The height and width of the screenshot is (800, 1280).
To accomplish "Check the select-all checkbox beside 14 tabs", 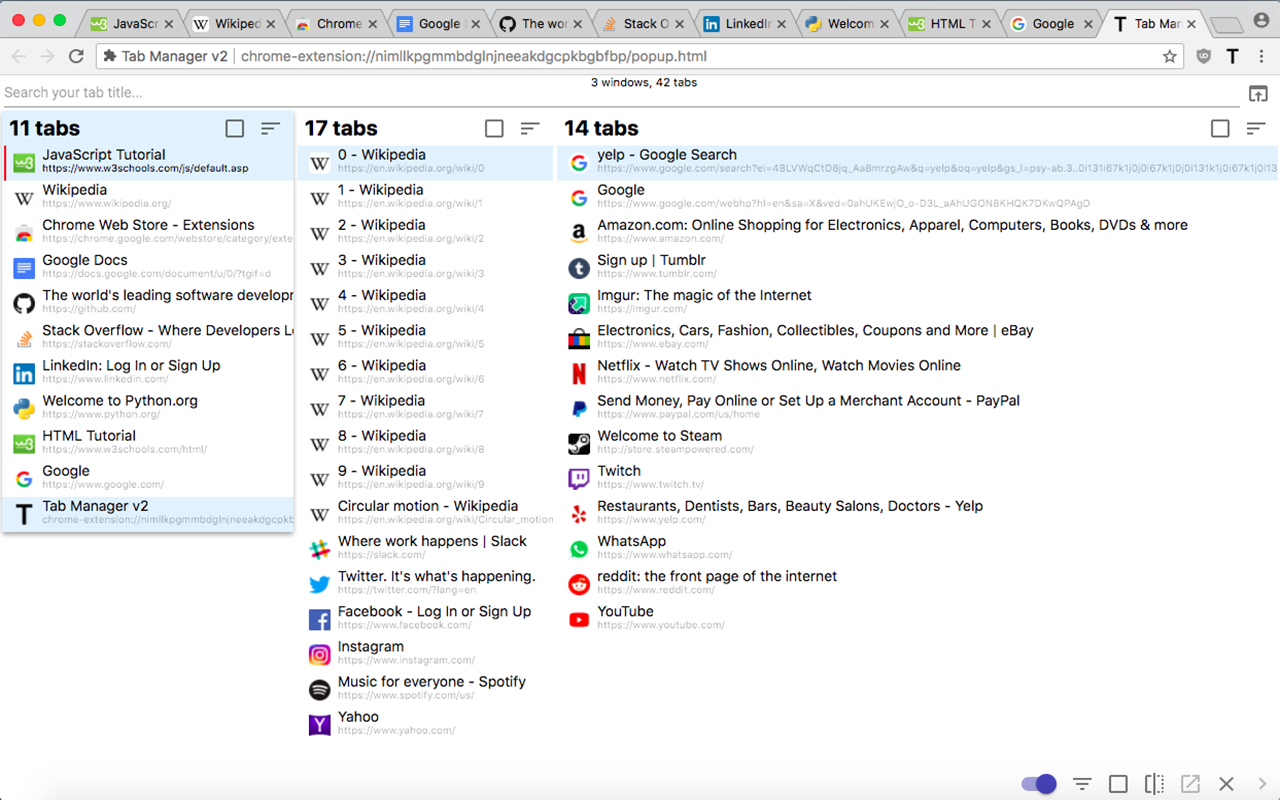I will point(1220,128).
